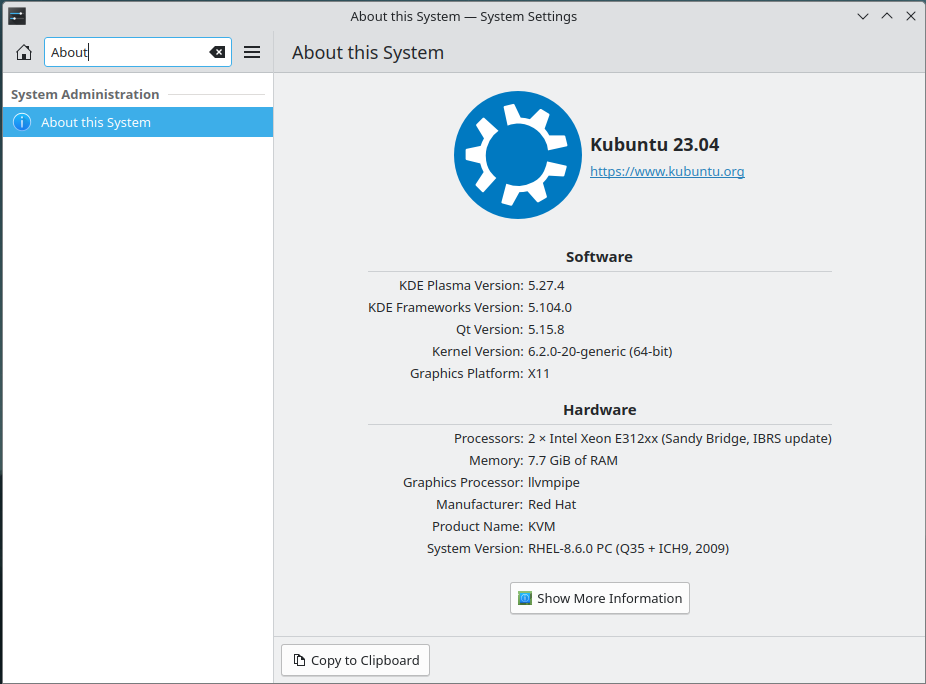Click the clipboard icon on the Copy button

pyautogui.click(x=298, y=660)
